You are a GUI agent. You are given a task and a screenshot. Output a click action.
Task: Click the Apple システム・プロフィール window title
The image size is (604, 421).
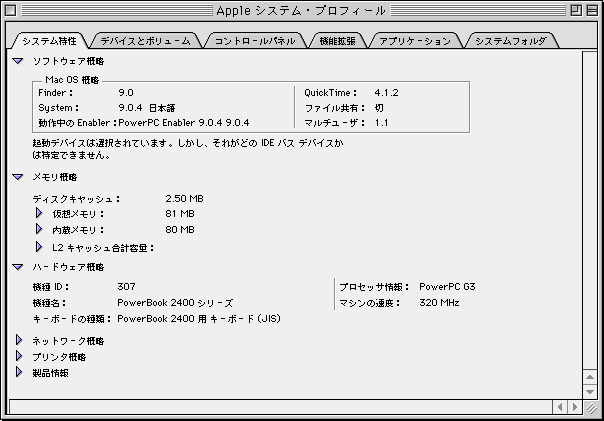coord(301,10)
